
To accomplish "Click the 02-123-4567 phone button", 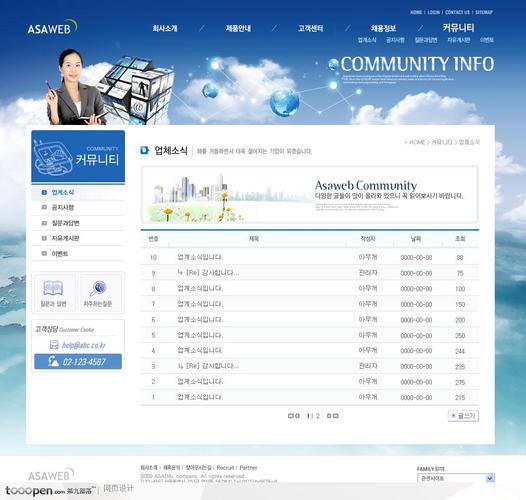I will 78,361.
